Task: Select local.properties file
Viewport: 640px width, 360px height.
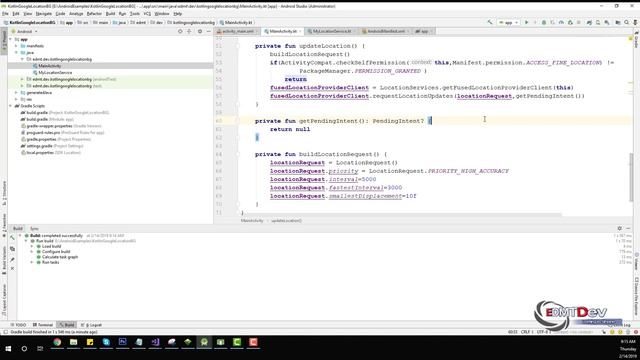Action: coord(51,152)
